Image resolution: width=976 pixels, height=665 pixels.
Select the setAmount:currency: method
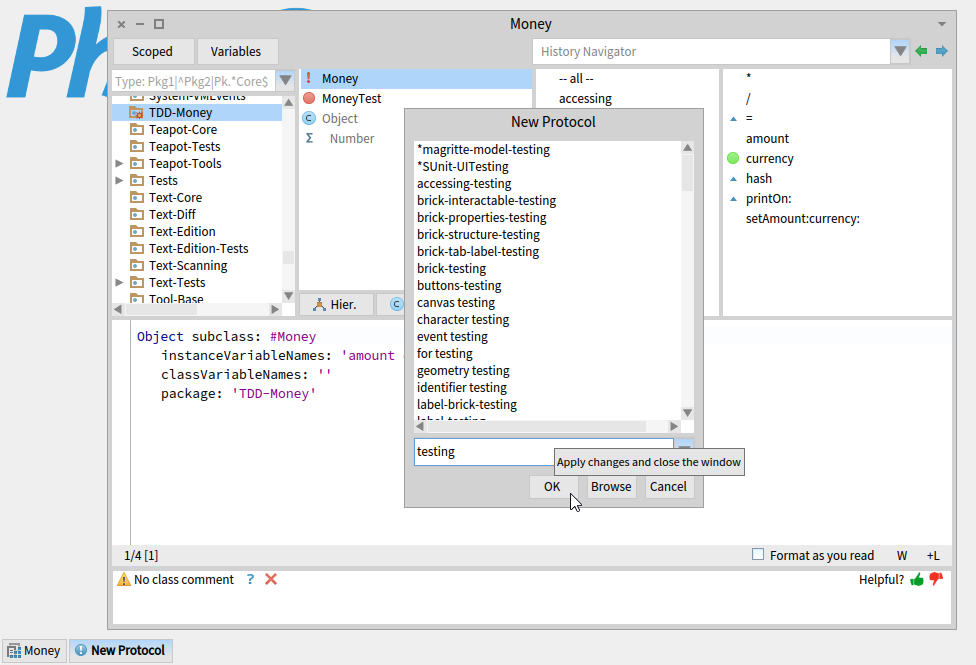click(803, 219)
